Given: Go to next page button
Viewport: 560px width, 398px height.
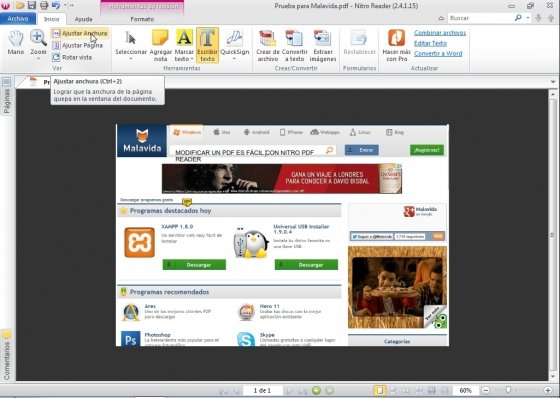Looking at the screenshot, I should (x=290, y=390).
